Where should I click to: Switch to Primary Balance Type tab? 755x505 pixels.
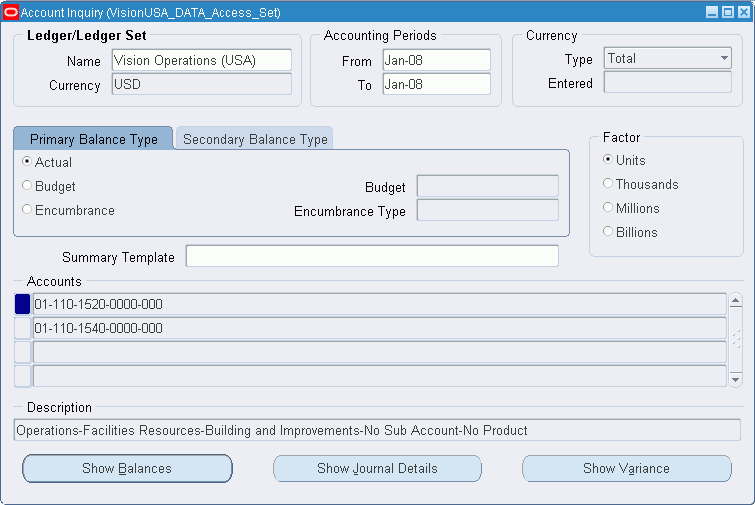pyautogui.click(x=93, y=139)
